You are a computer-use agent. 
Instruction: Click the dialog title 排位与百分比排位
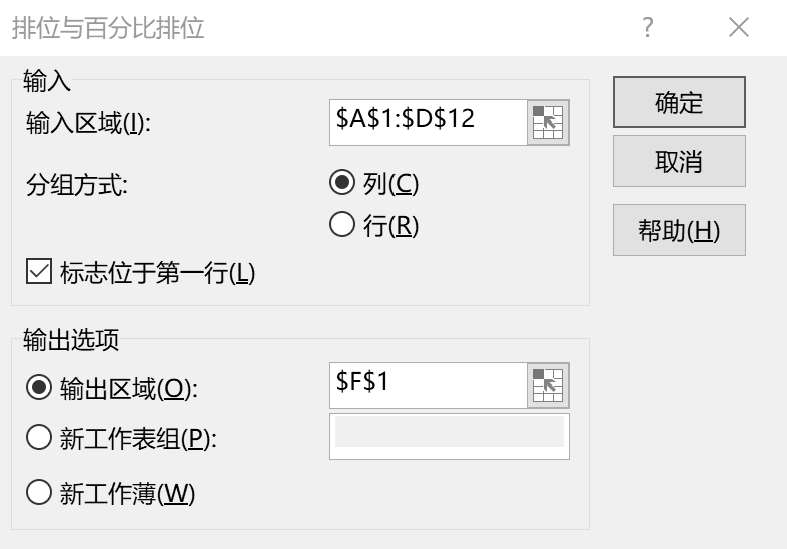tap(108, 27)
